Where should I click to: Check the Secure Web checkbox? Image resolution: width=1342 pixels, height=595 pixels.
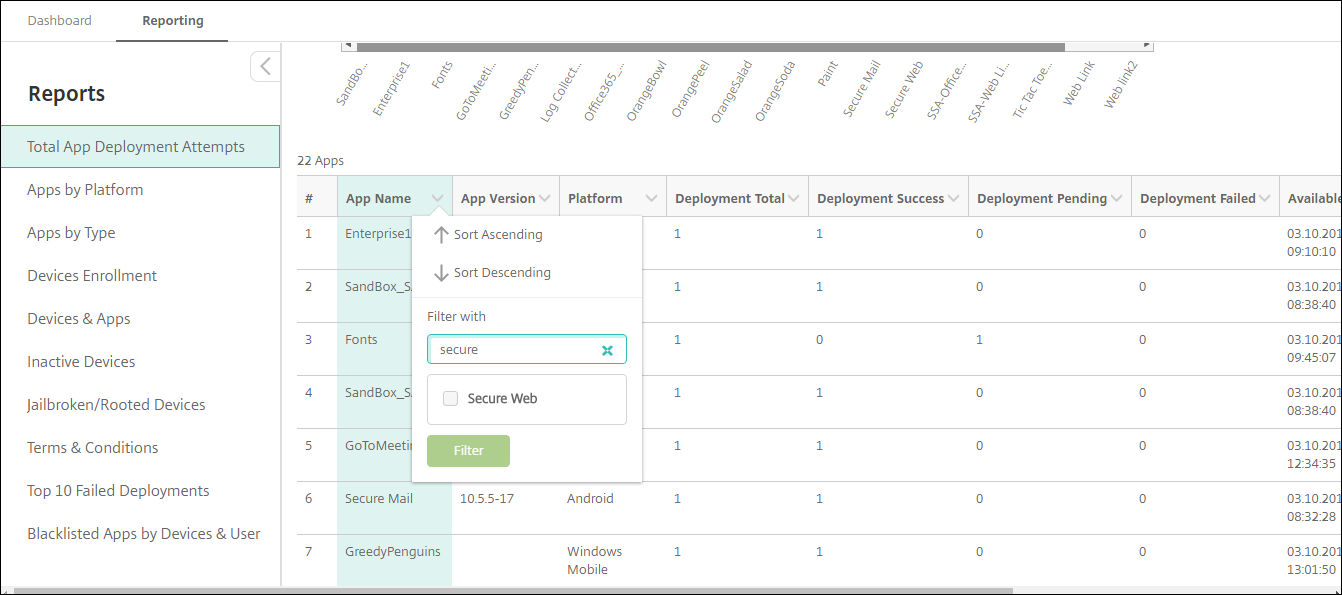451,398
